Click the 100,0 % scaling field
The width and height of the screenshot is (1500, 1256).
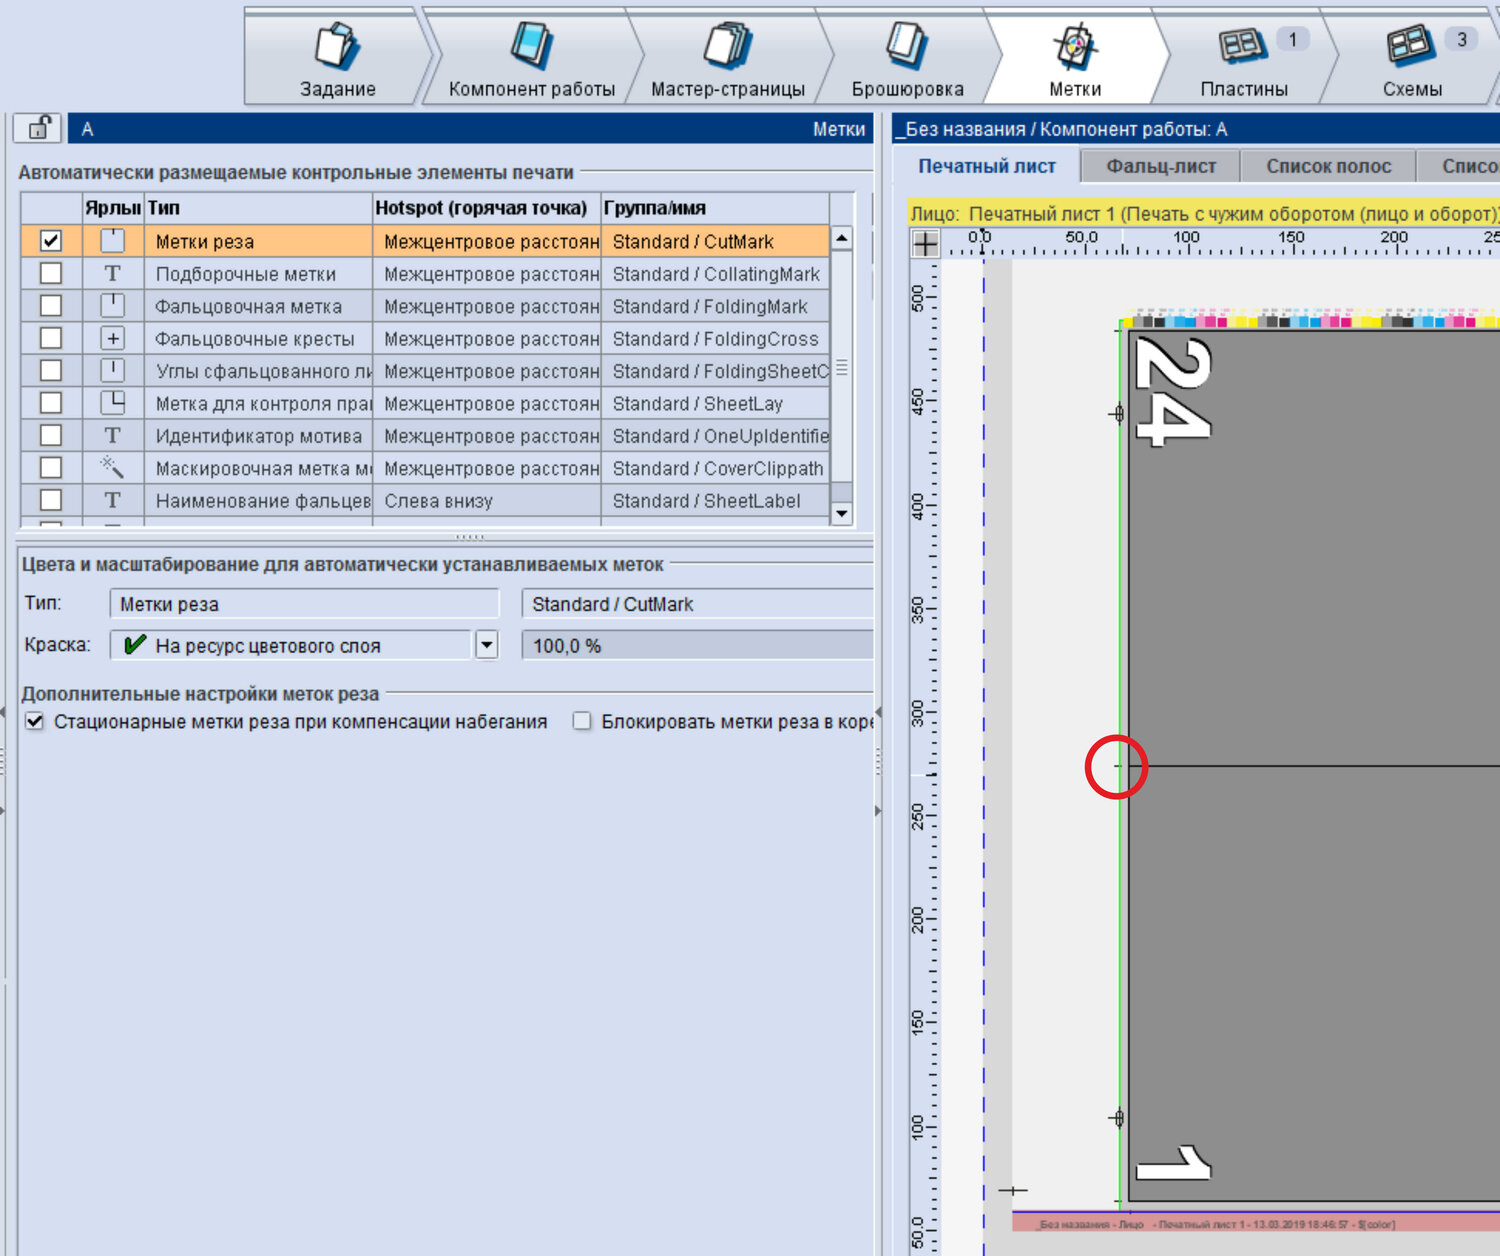[x=698, y=646]
